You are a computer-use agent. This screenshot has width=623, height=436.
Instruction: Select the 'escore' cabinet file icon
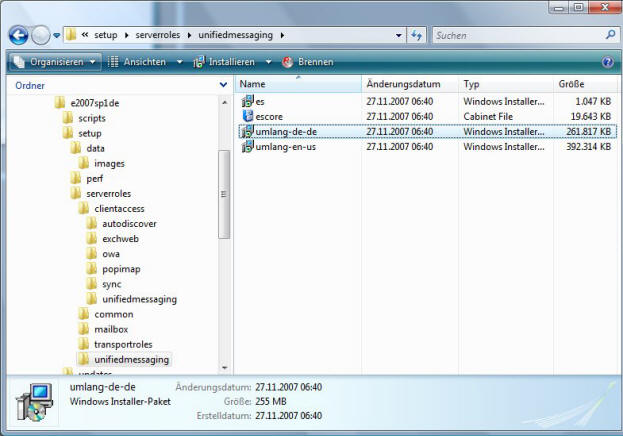[x=248, y=116]
